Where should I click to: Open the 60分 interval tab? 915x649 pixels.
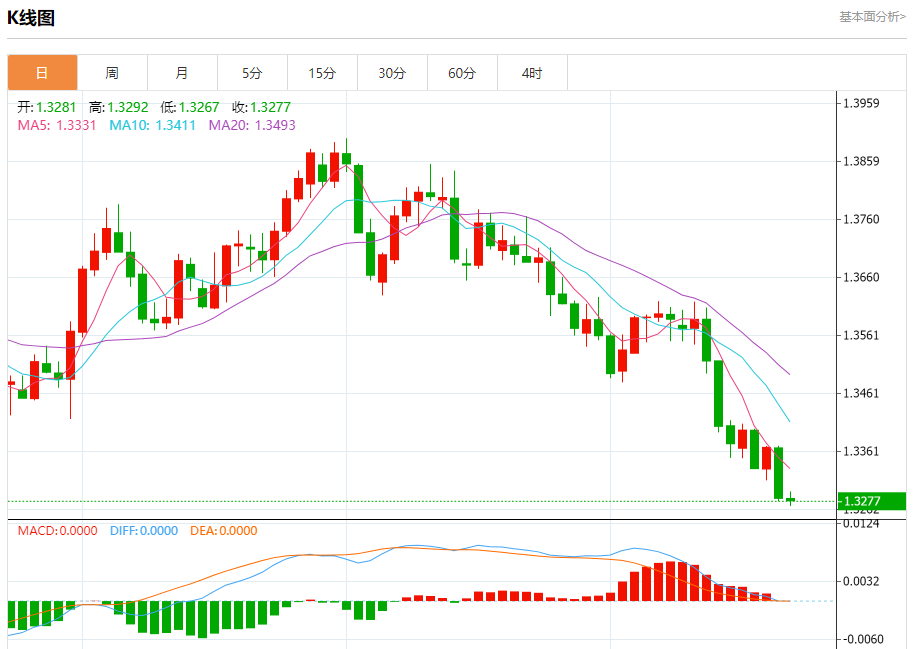tap(462, 73)
